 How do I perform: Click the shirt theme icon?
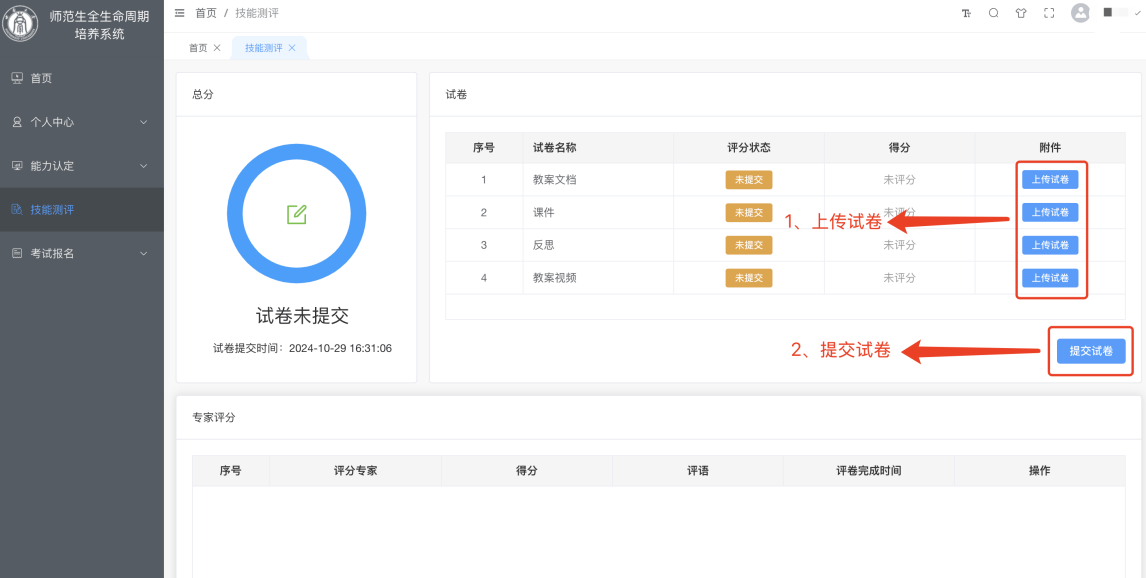click(1021, 13)
